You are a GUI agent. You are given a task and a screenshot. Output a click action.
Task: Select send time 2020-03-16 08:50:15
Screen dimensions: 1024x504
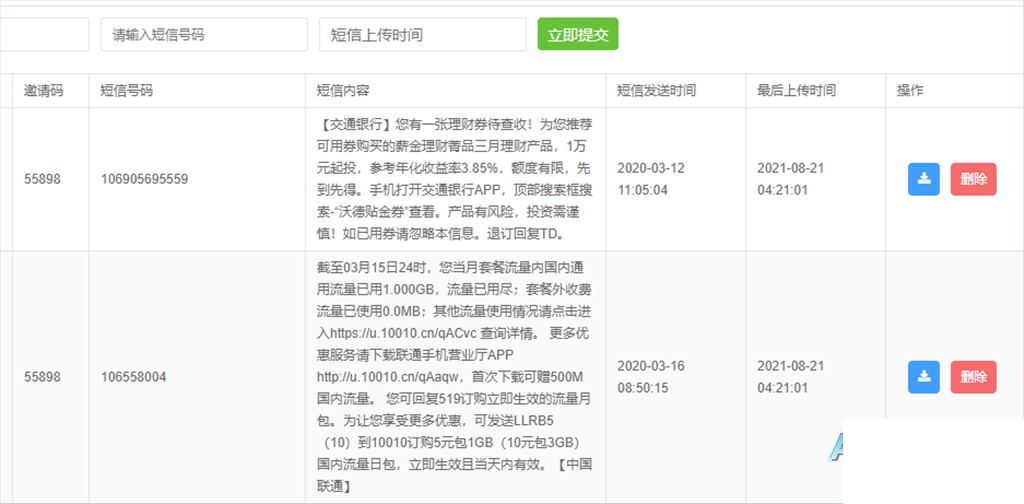651,377
